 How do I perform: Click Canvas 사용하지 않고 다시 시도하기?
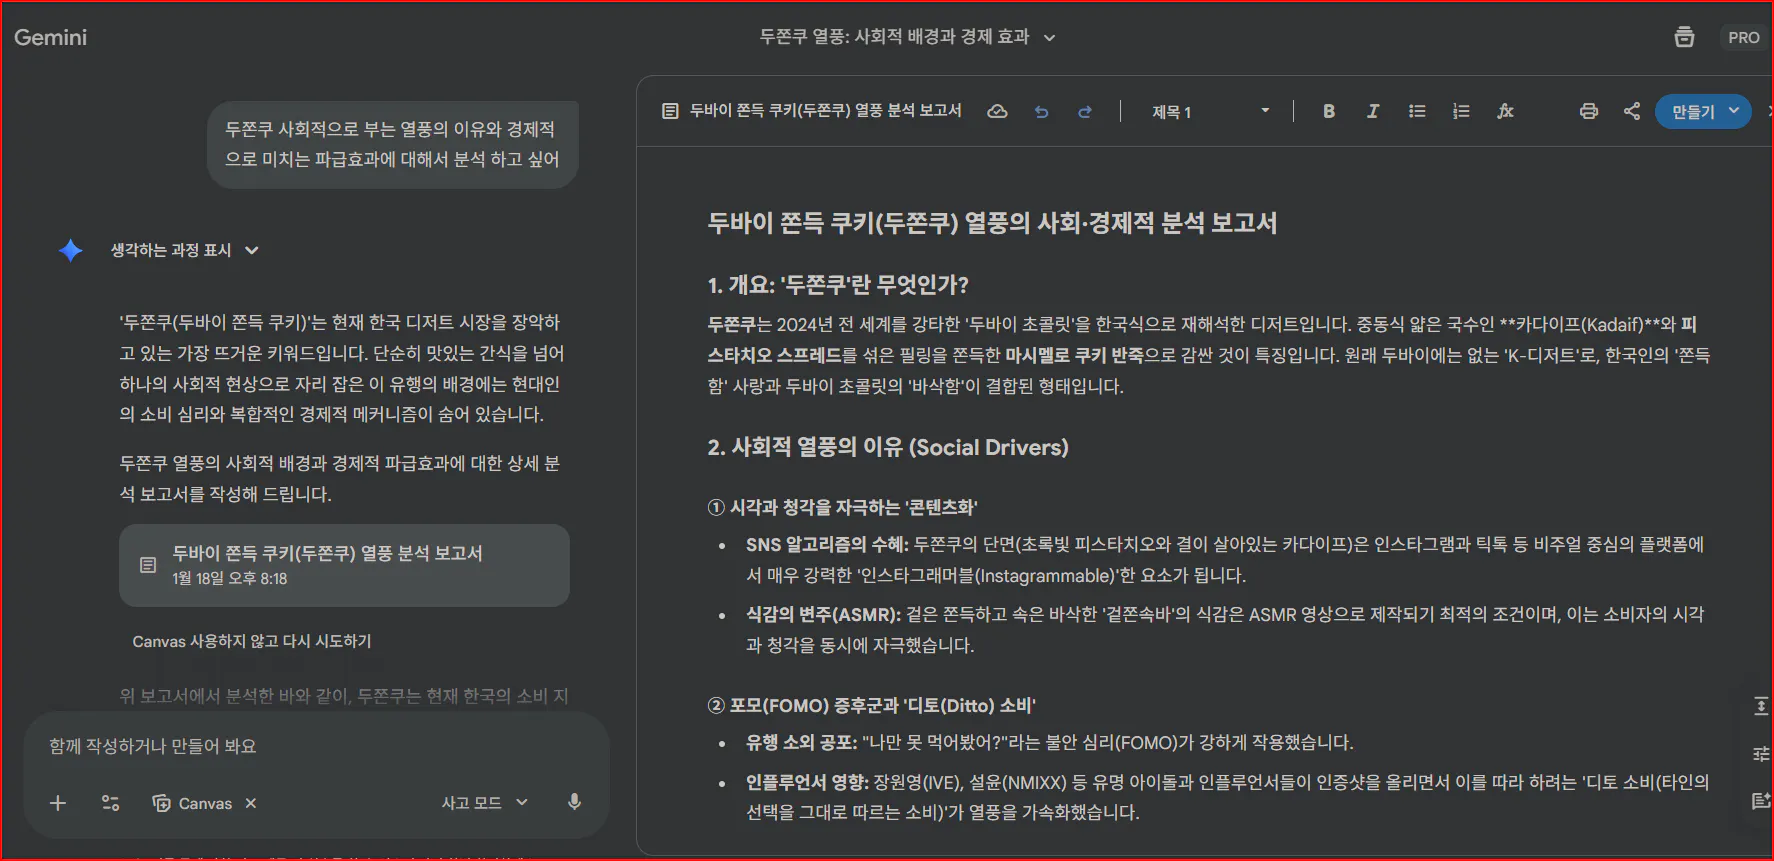[x=252, y=641]
